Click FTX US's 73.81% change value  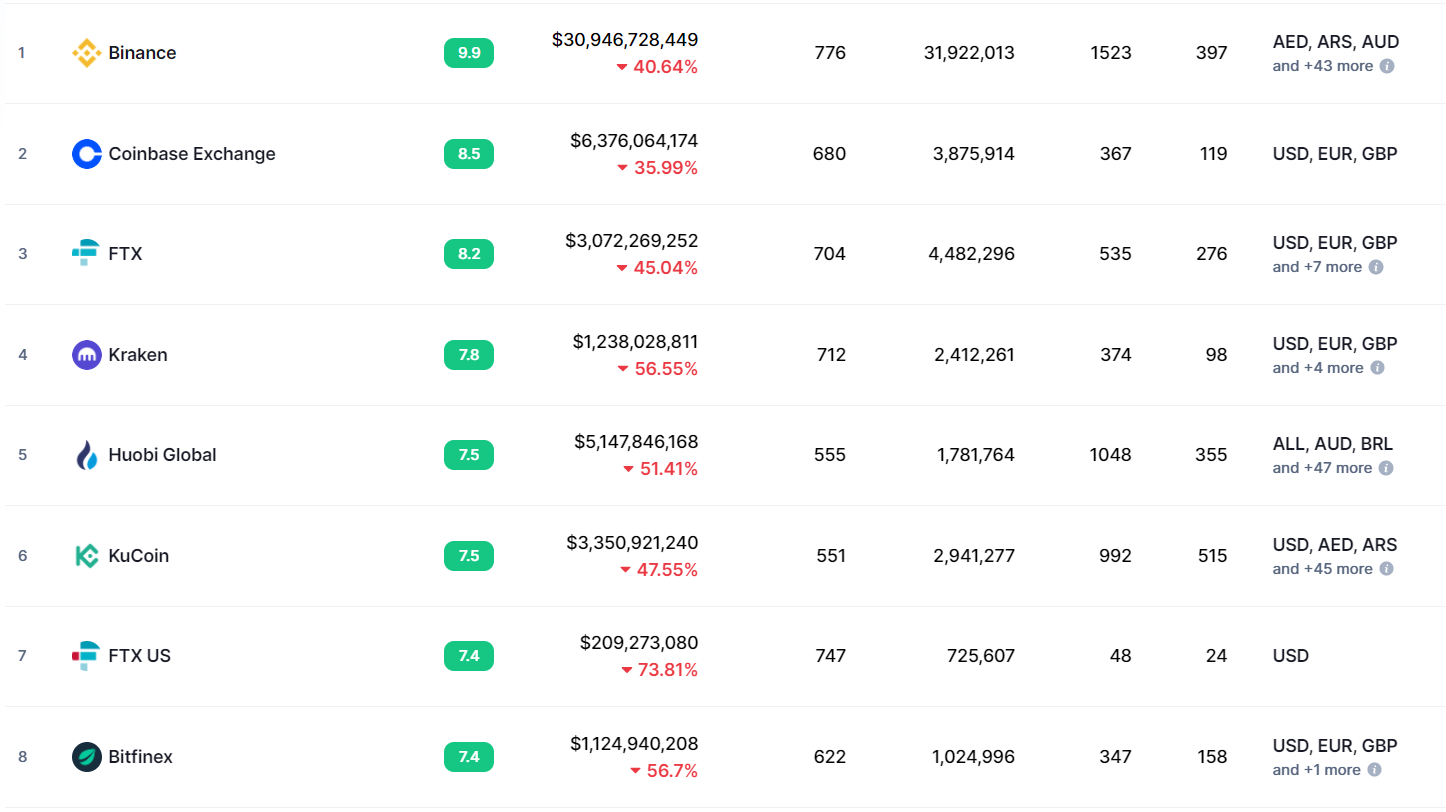click(667, 670)
